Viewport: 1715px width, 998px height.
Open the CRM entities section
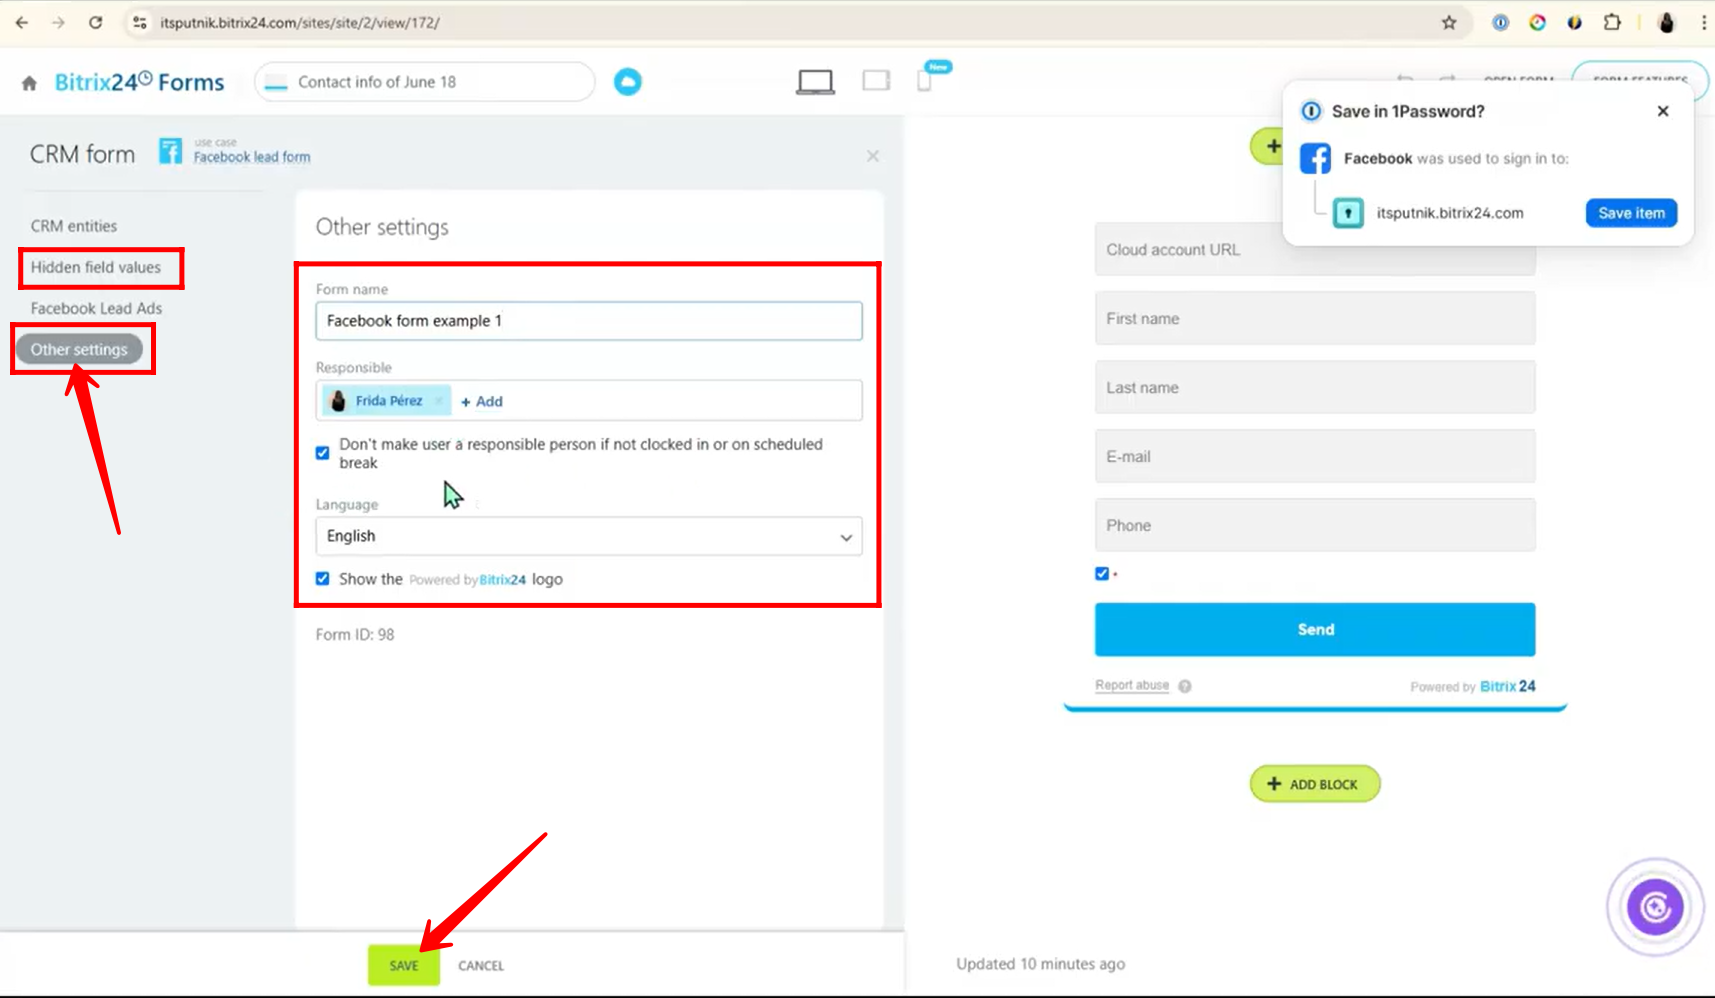[74, 226]
